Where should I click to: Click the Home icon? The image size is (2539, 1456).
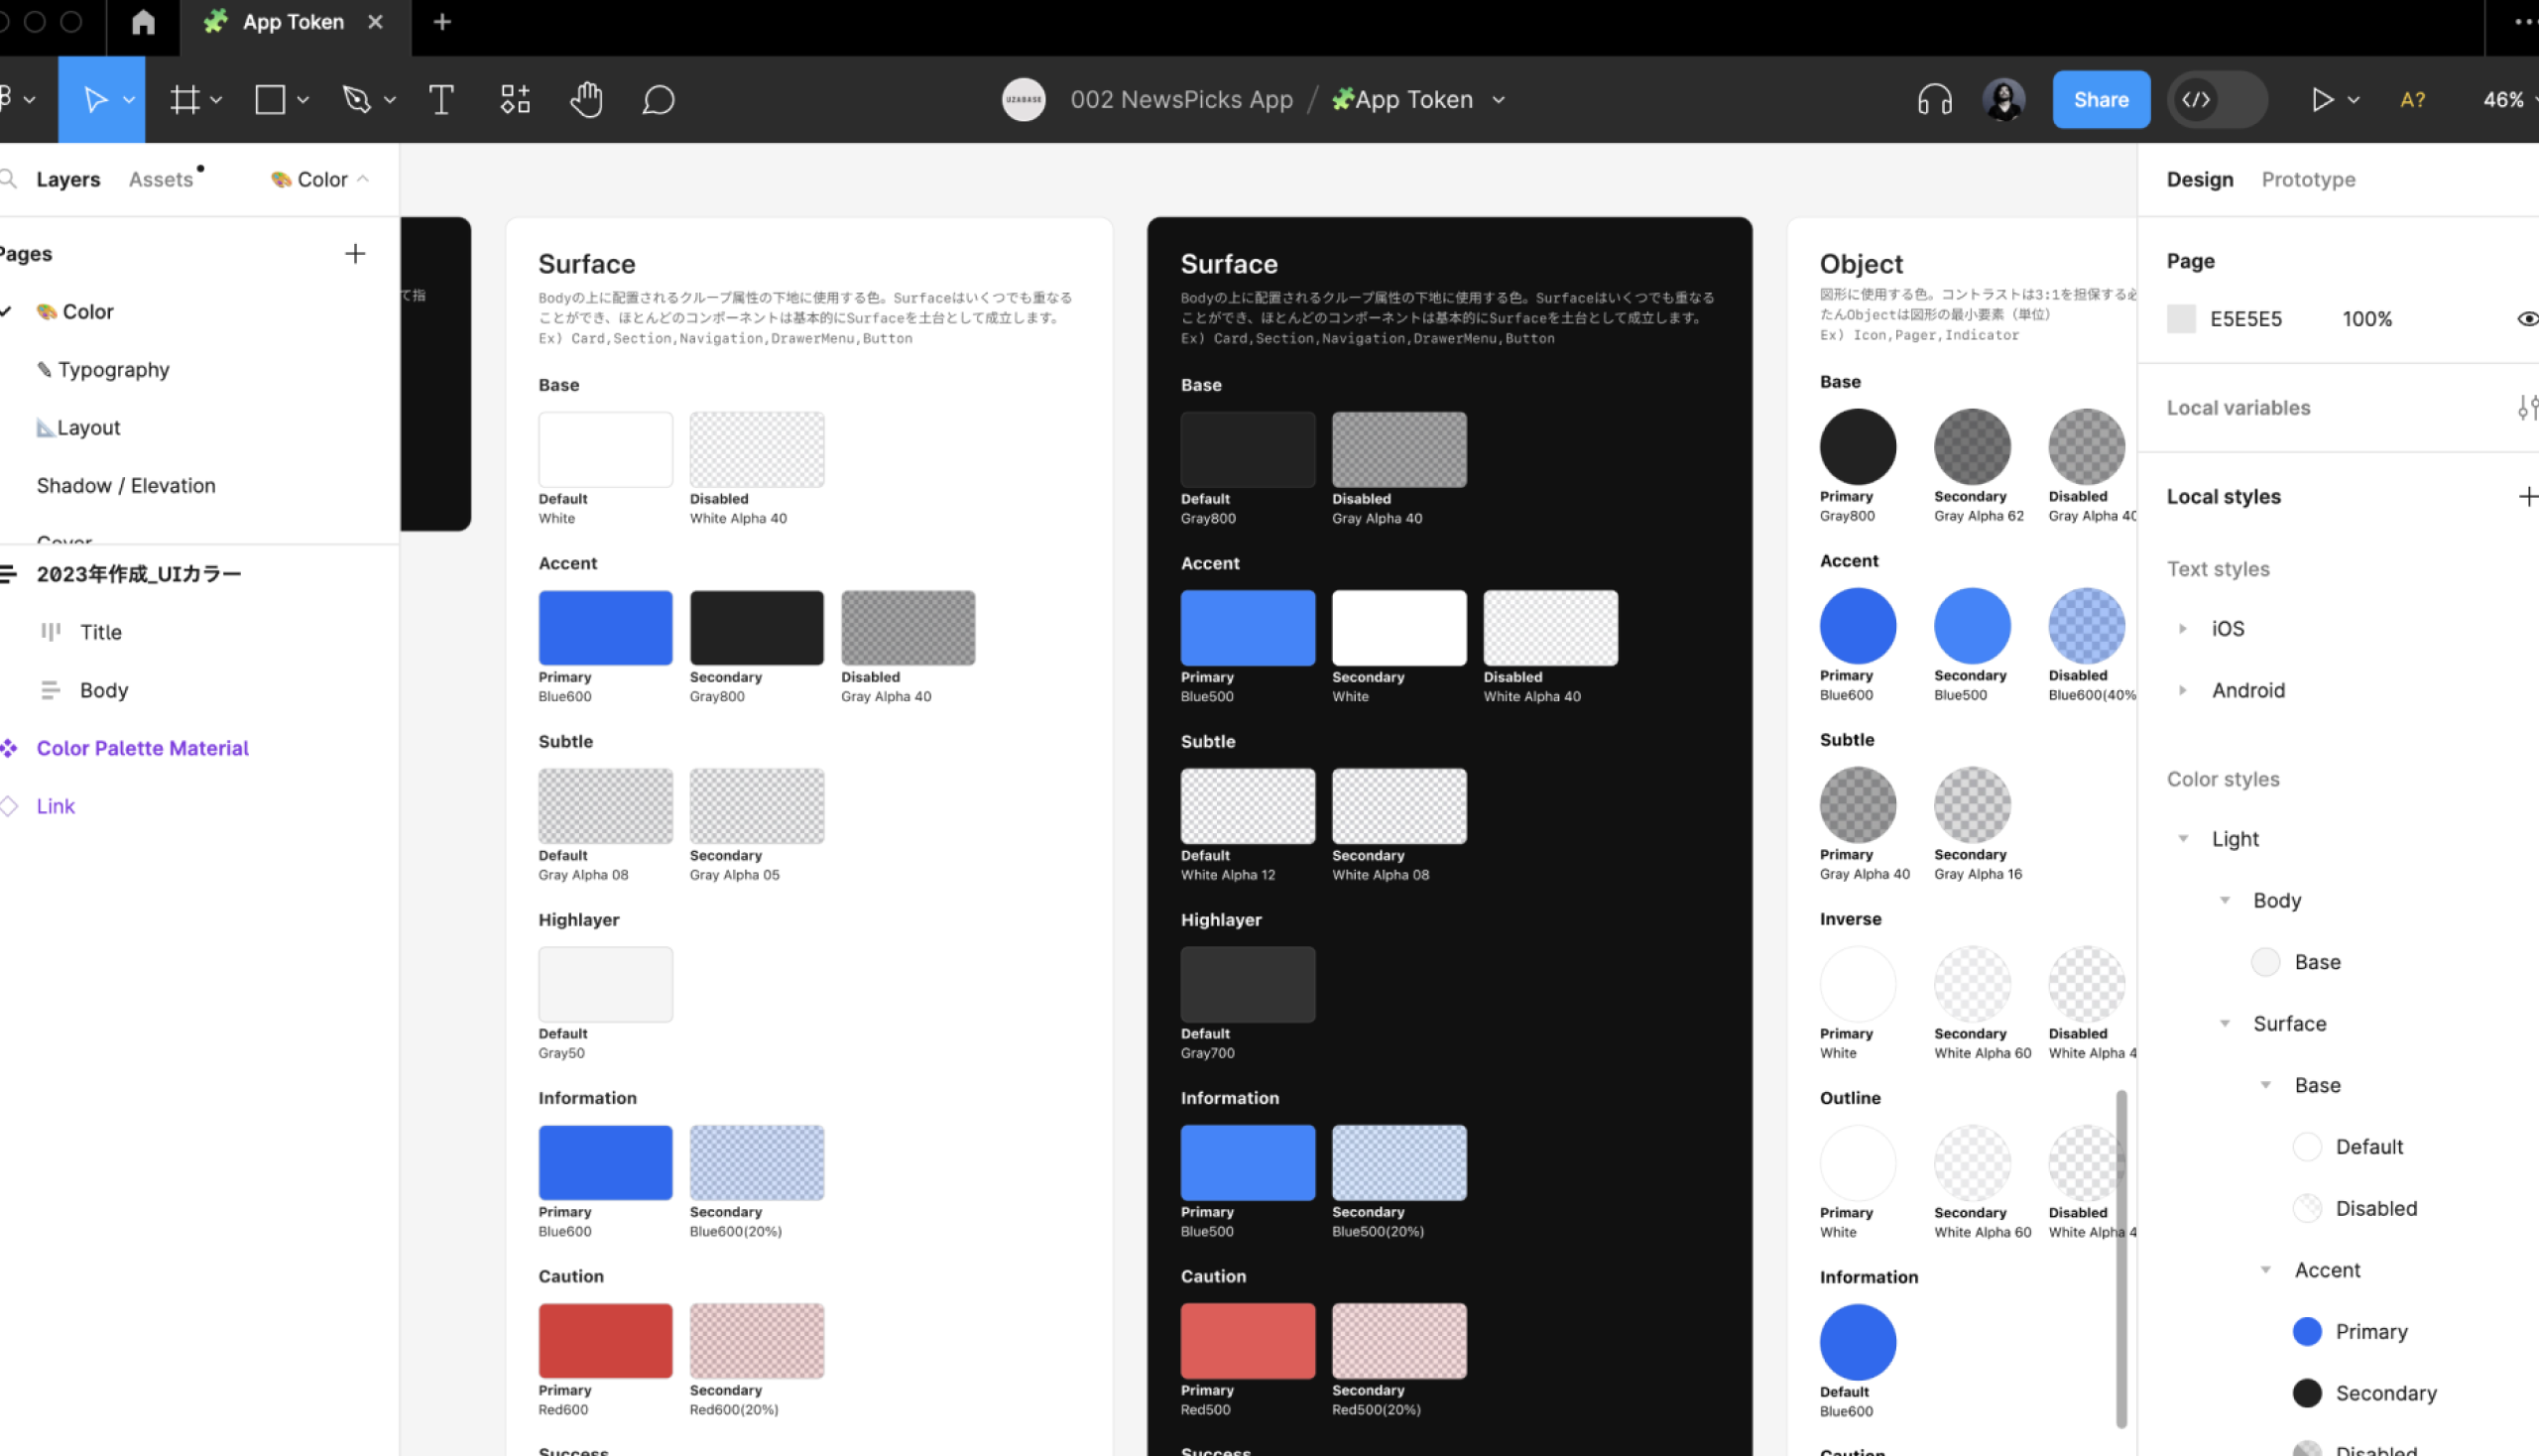pos(143,22)
